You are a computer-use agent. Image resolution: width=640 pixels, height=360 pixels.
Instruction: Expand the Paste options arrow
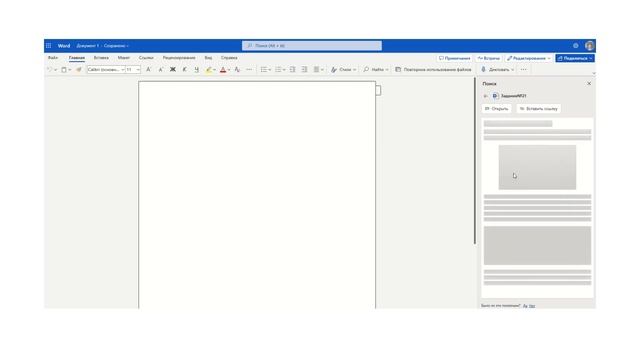coord(70,70)
